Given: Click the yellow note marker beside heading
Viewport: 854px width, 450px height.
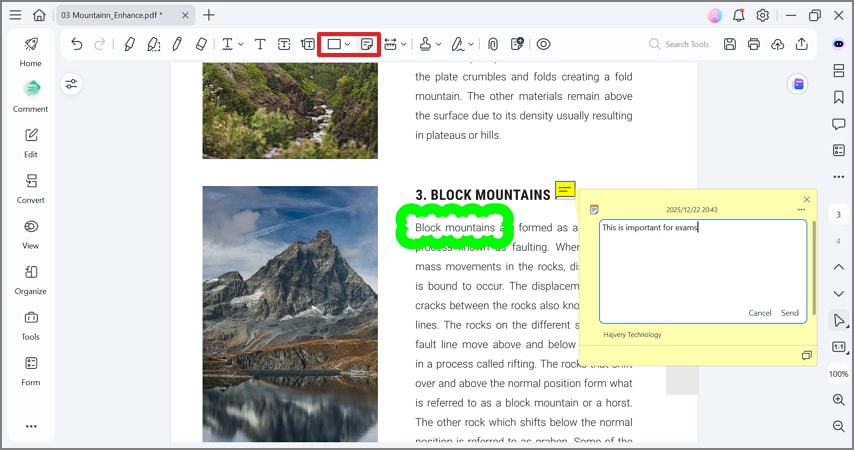Looking at the screenshot, I should [x=565, y=190].
